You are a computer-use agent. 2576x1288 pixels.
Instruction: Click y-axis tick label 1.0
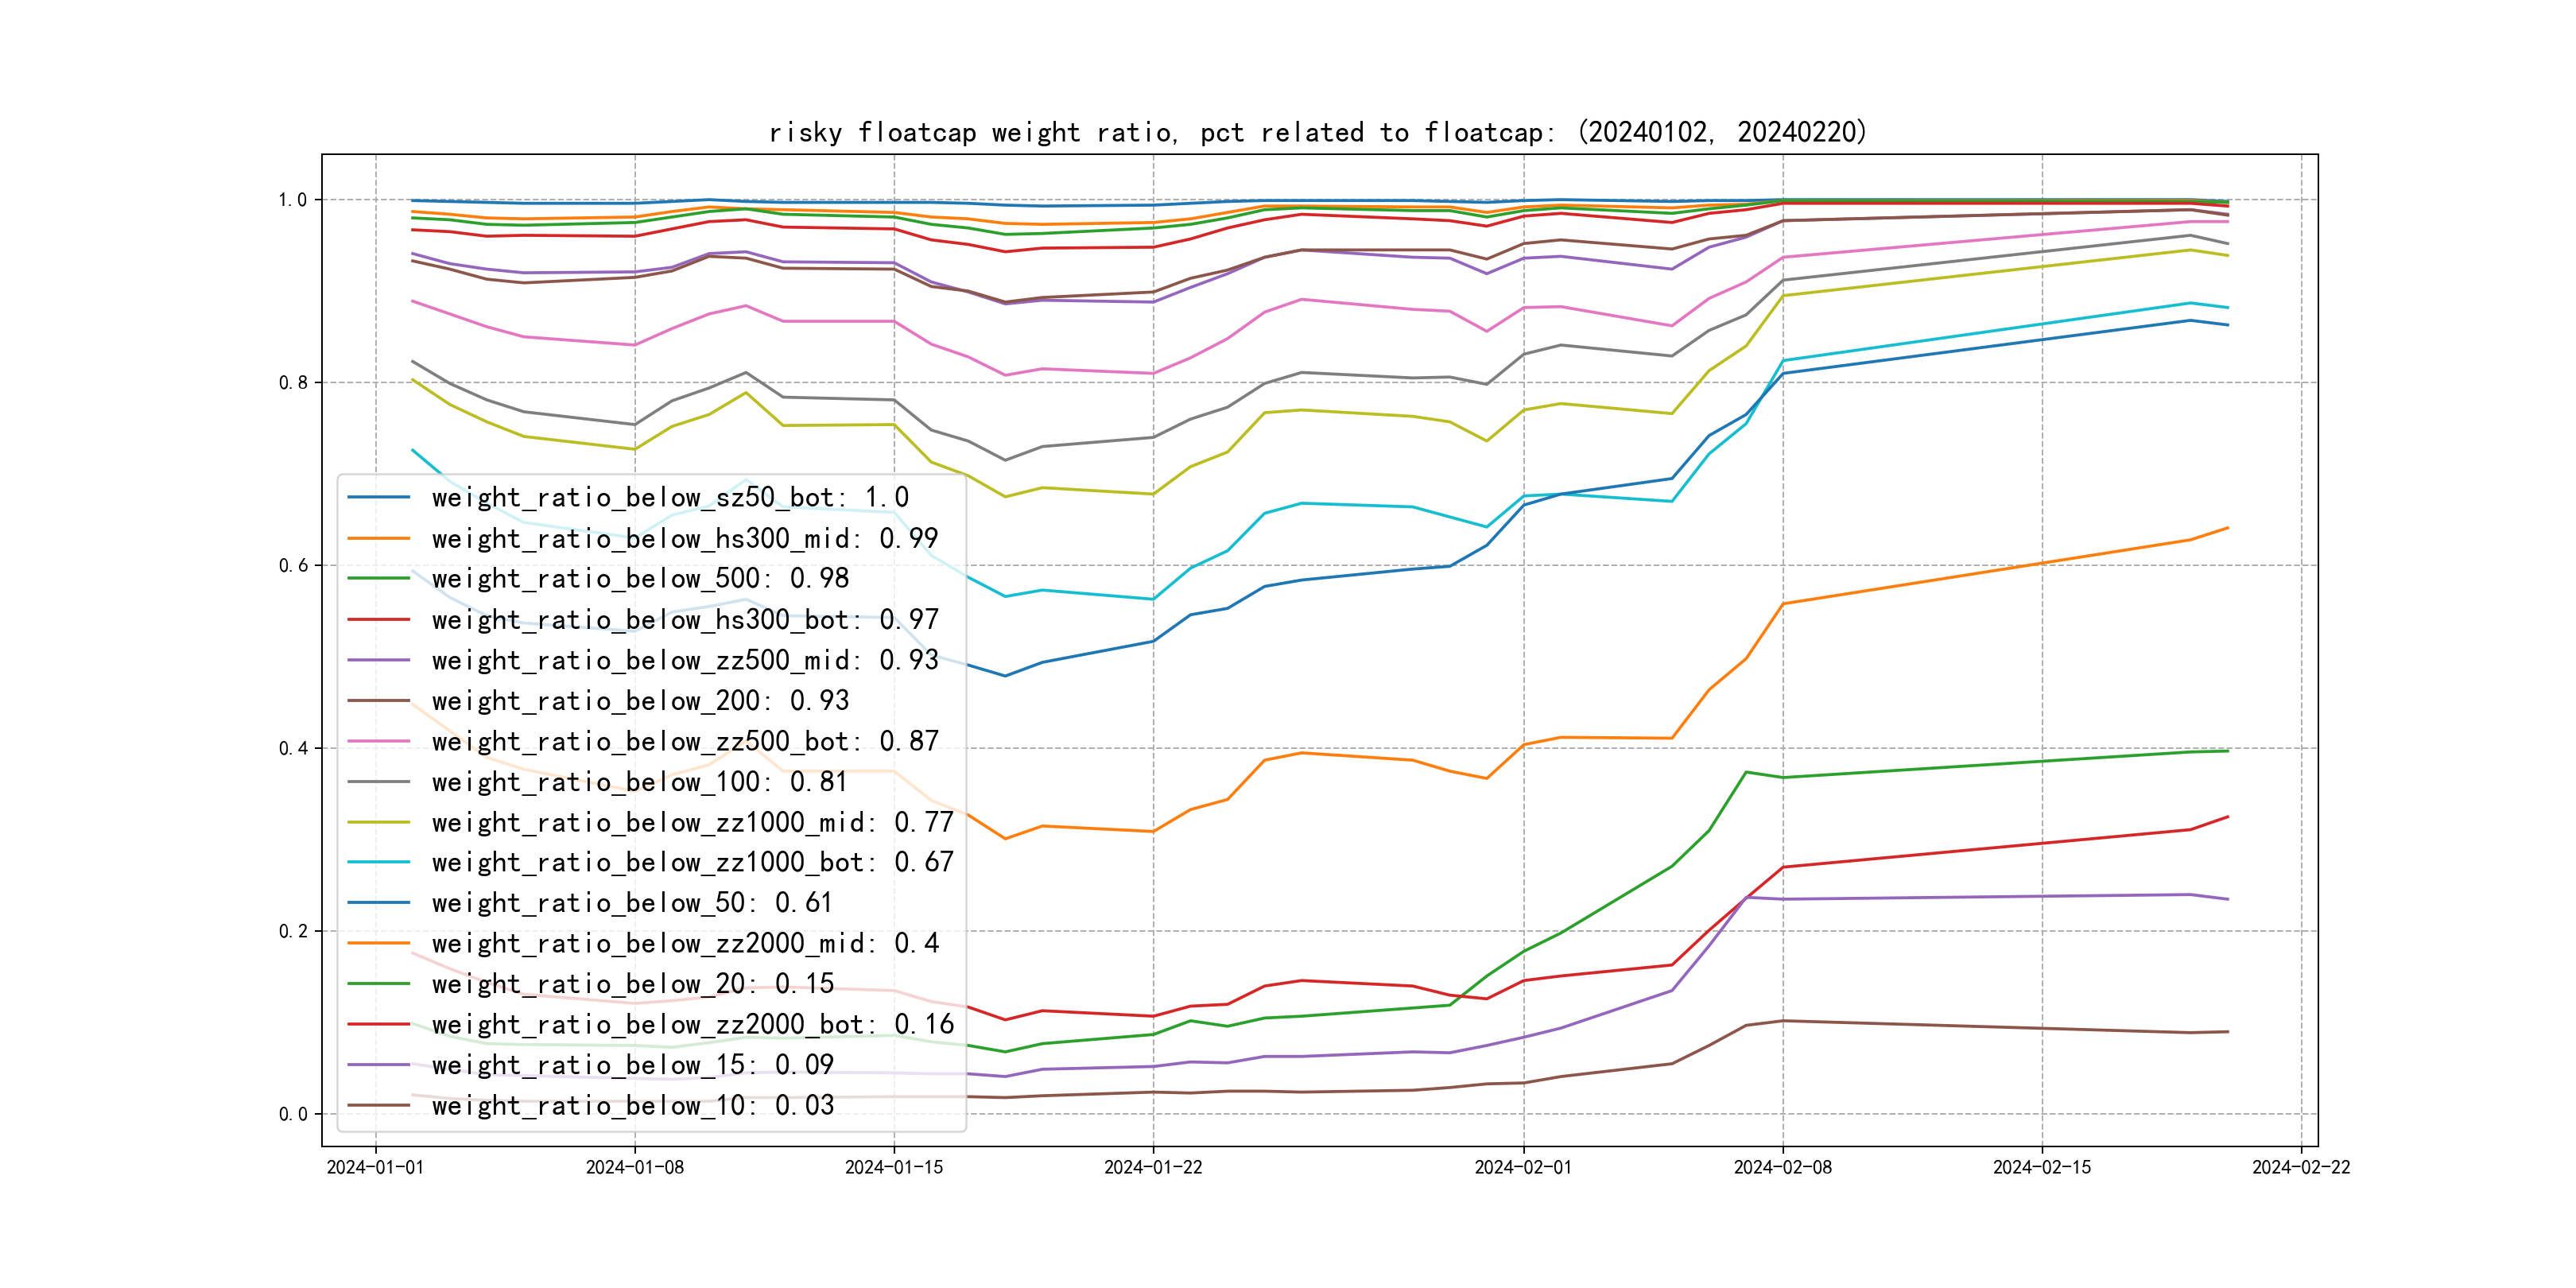click(x=293, y=200)
